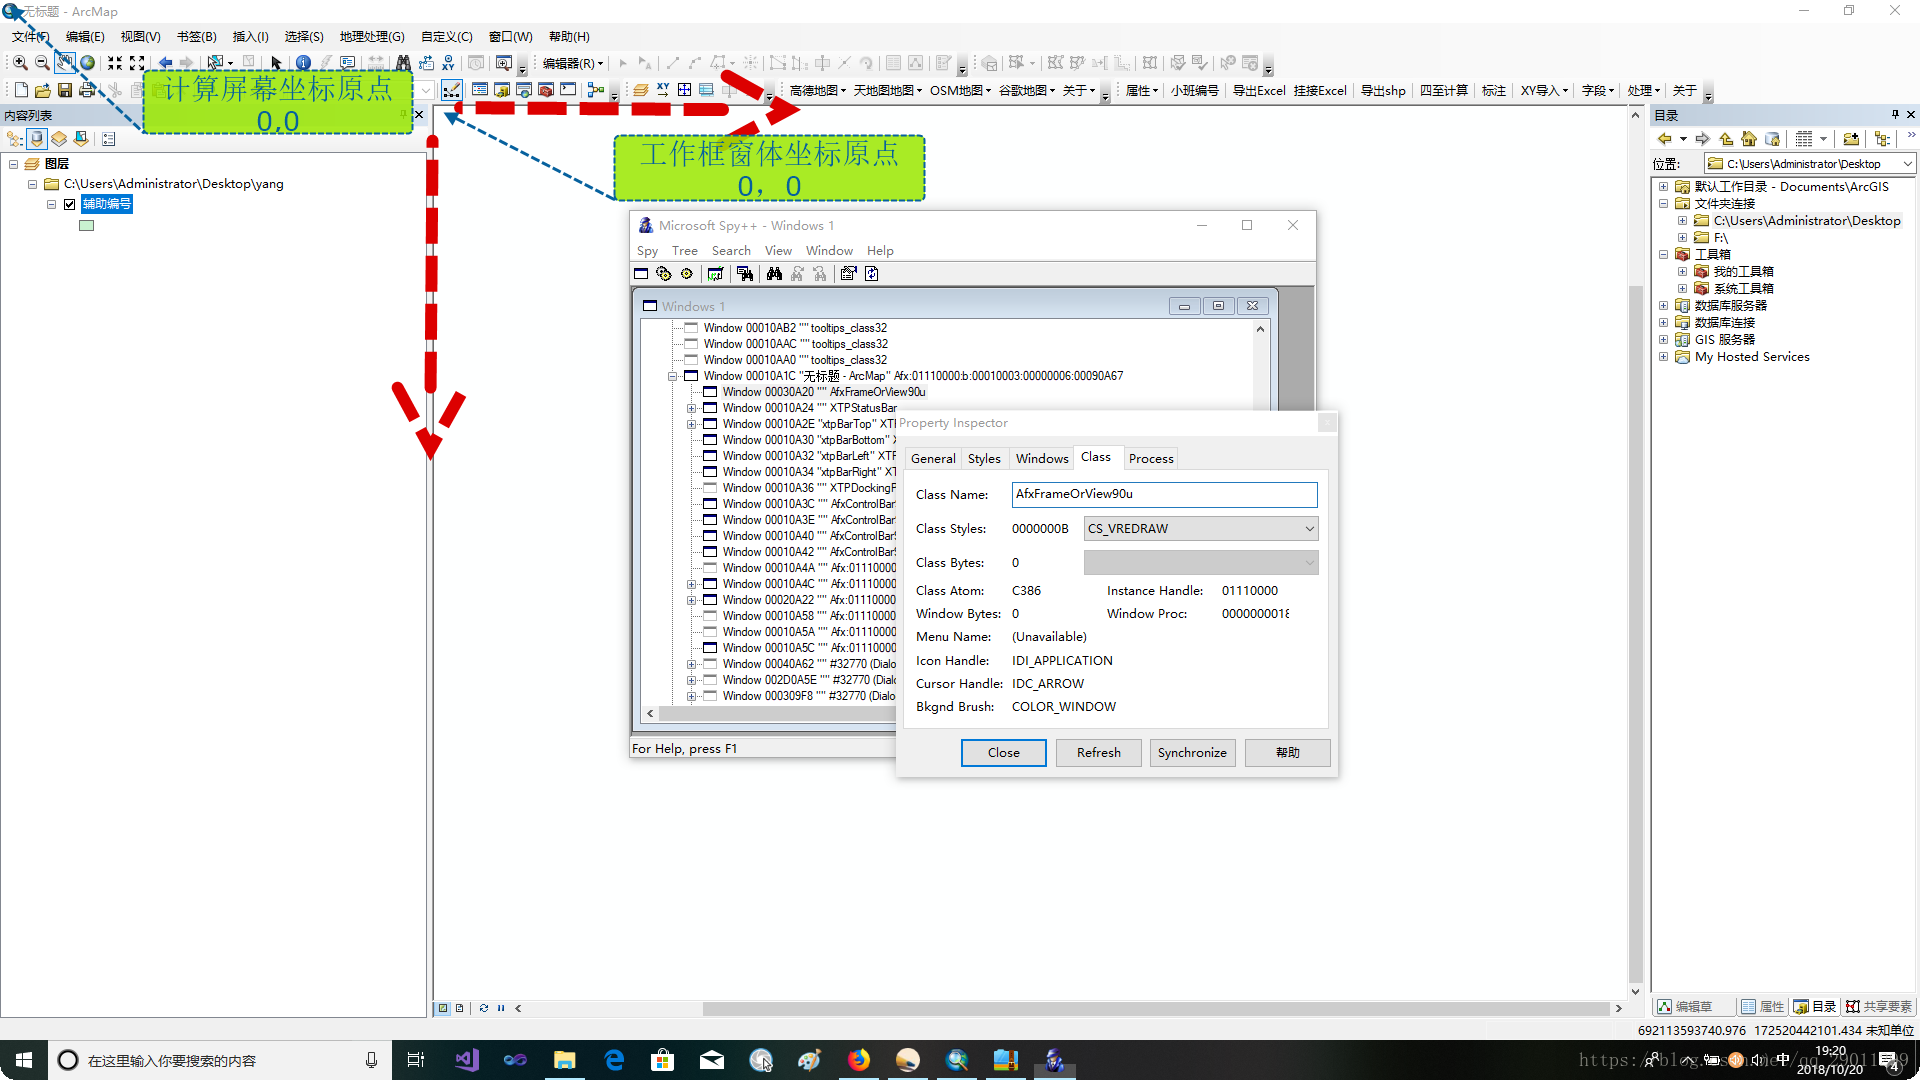Click Catalog up one level icon
The height and width of the screenshot is (1080, 1920).
coord(1726,139)
